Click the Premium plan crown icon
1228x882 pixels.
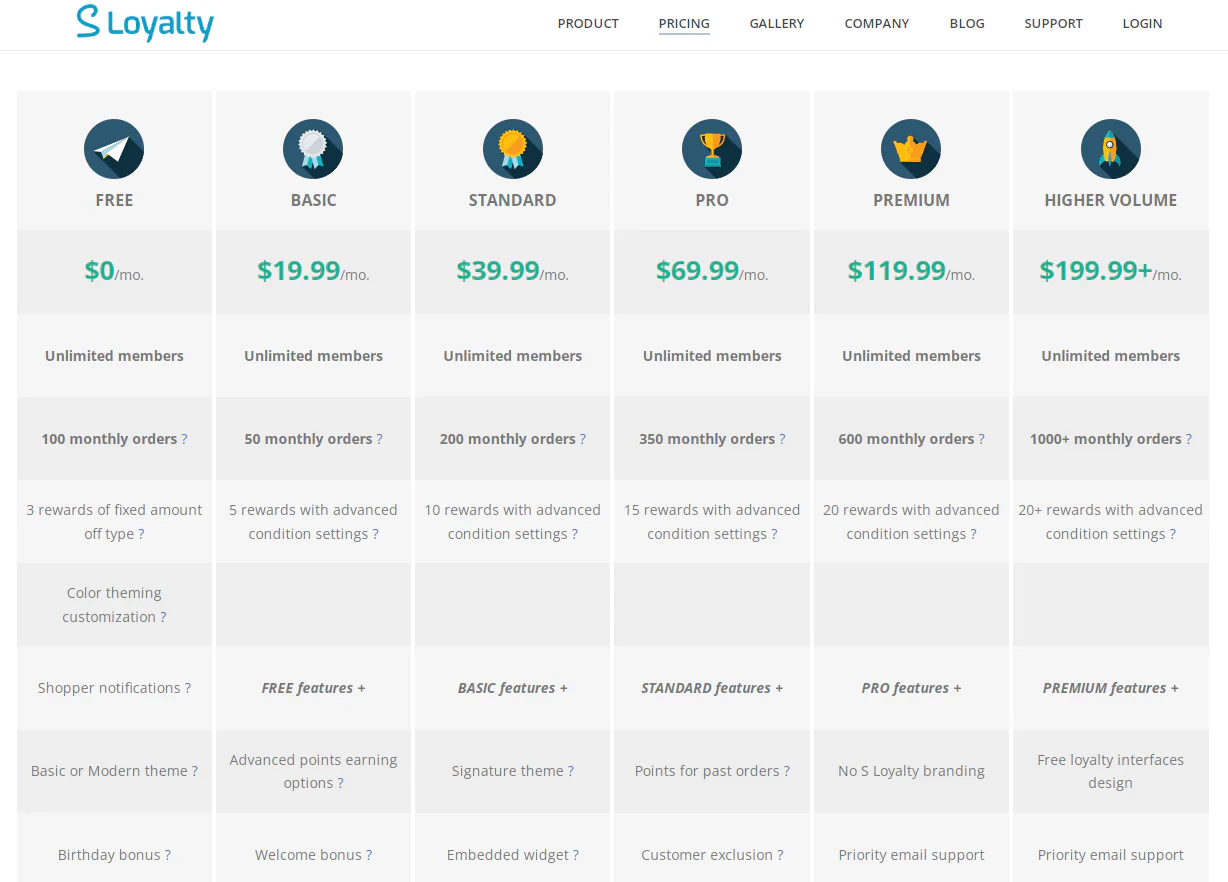(x=911, y=149)
